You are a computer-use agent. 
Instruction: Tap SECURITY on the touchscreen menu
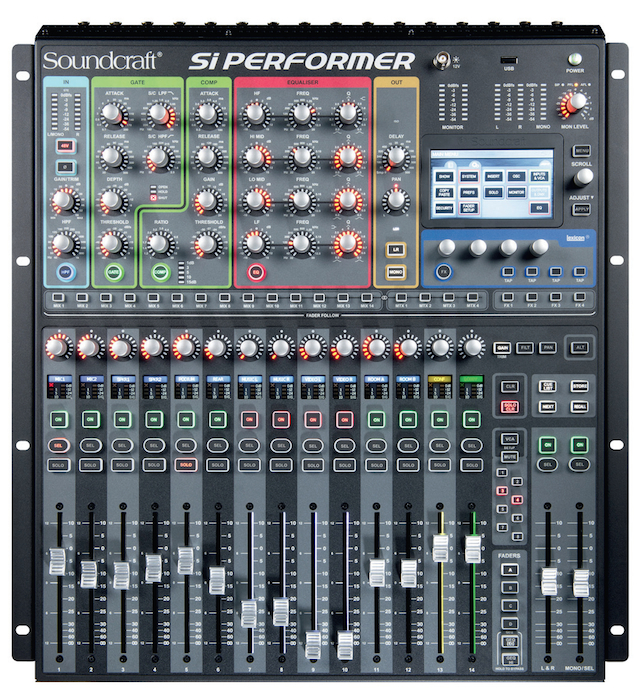click(x=444, y=208)
